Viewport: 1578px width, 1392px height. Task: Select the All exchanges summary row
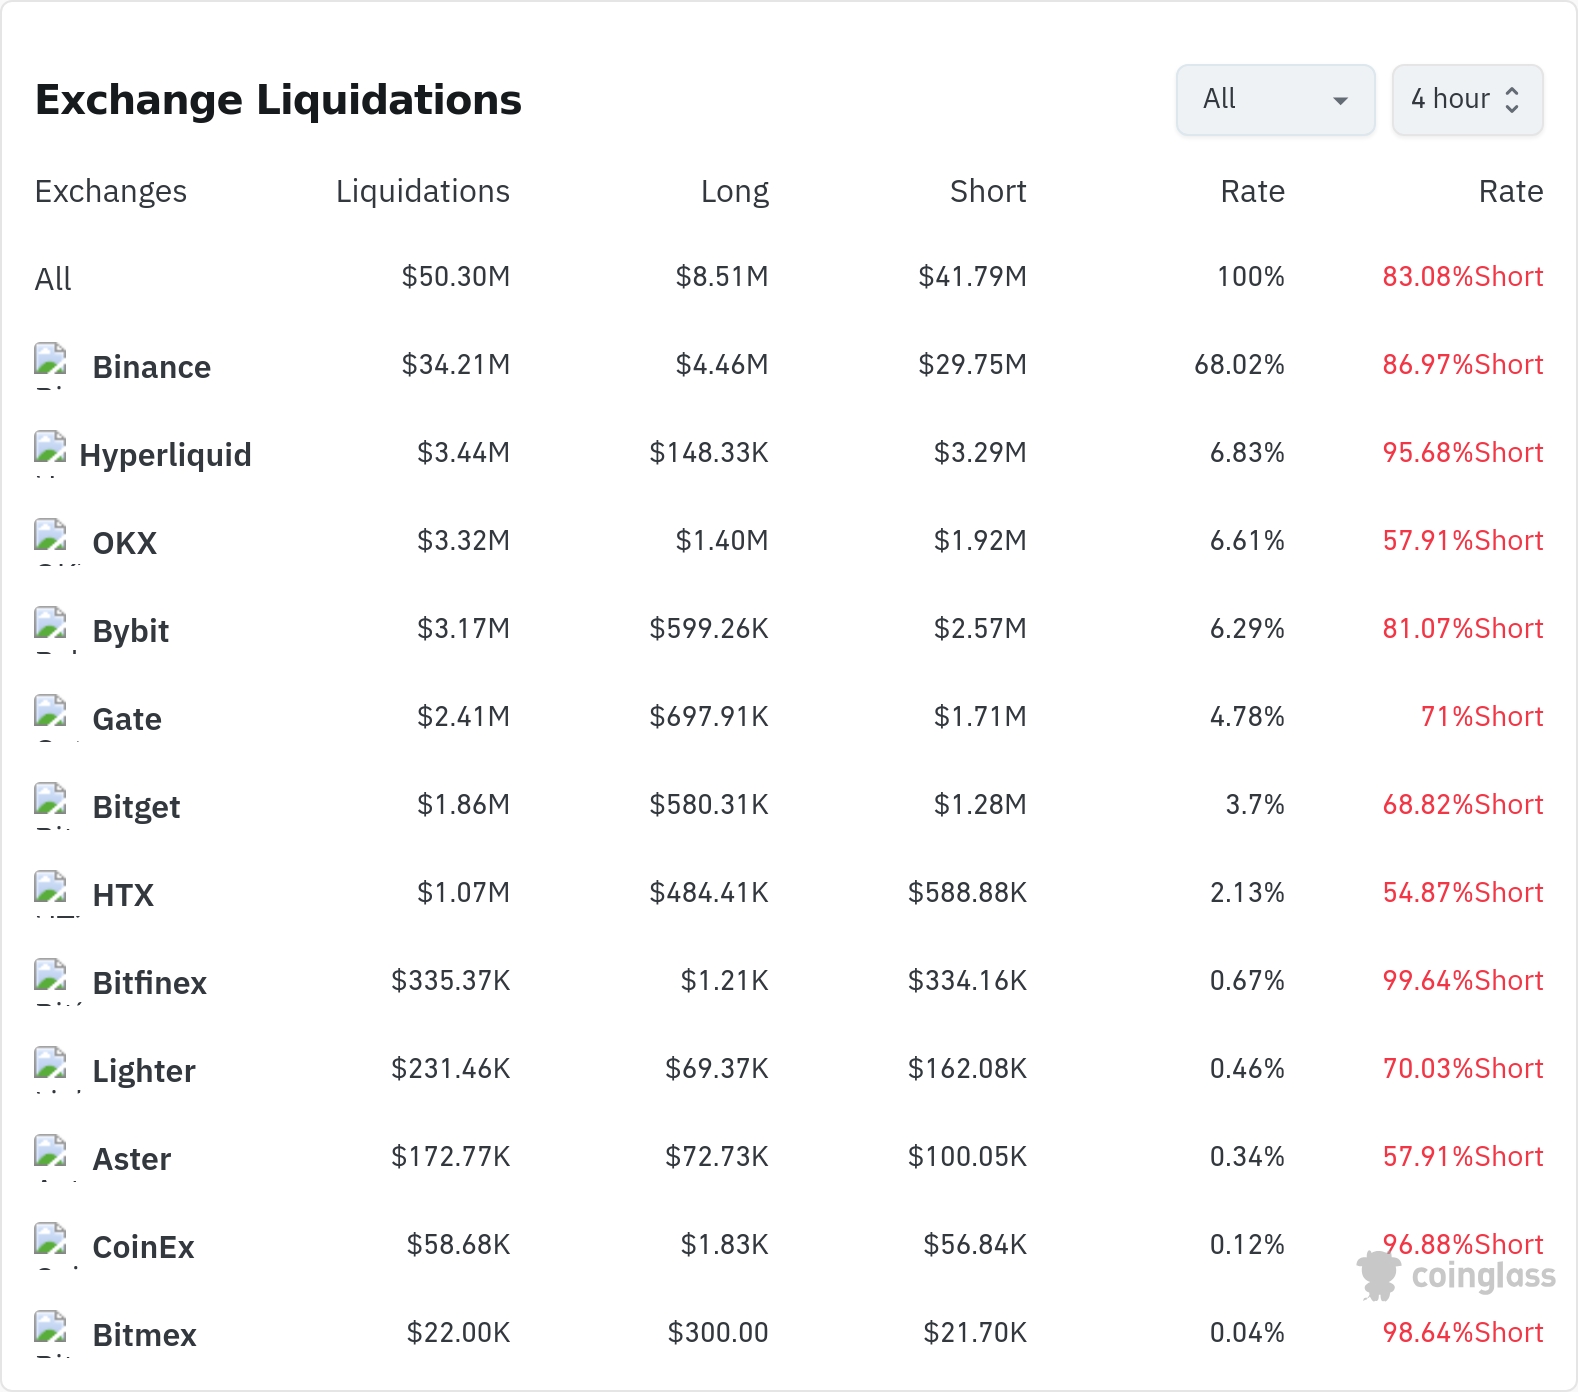pos(789,277)
